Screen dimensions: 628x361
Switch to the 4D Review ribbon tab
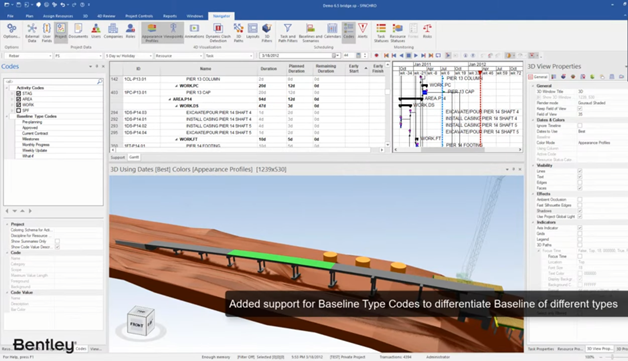pos(106,16)
